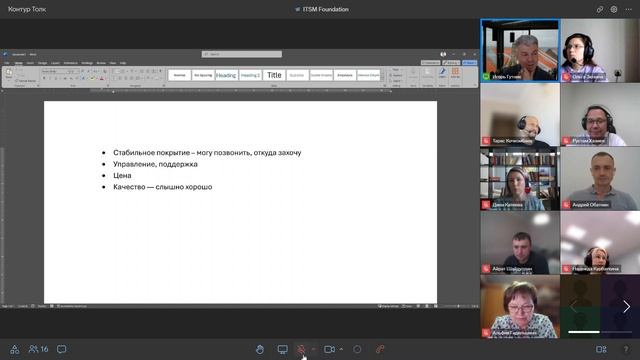Click the Share button in Word
640x360 pixels.
[469, 63]
